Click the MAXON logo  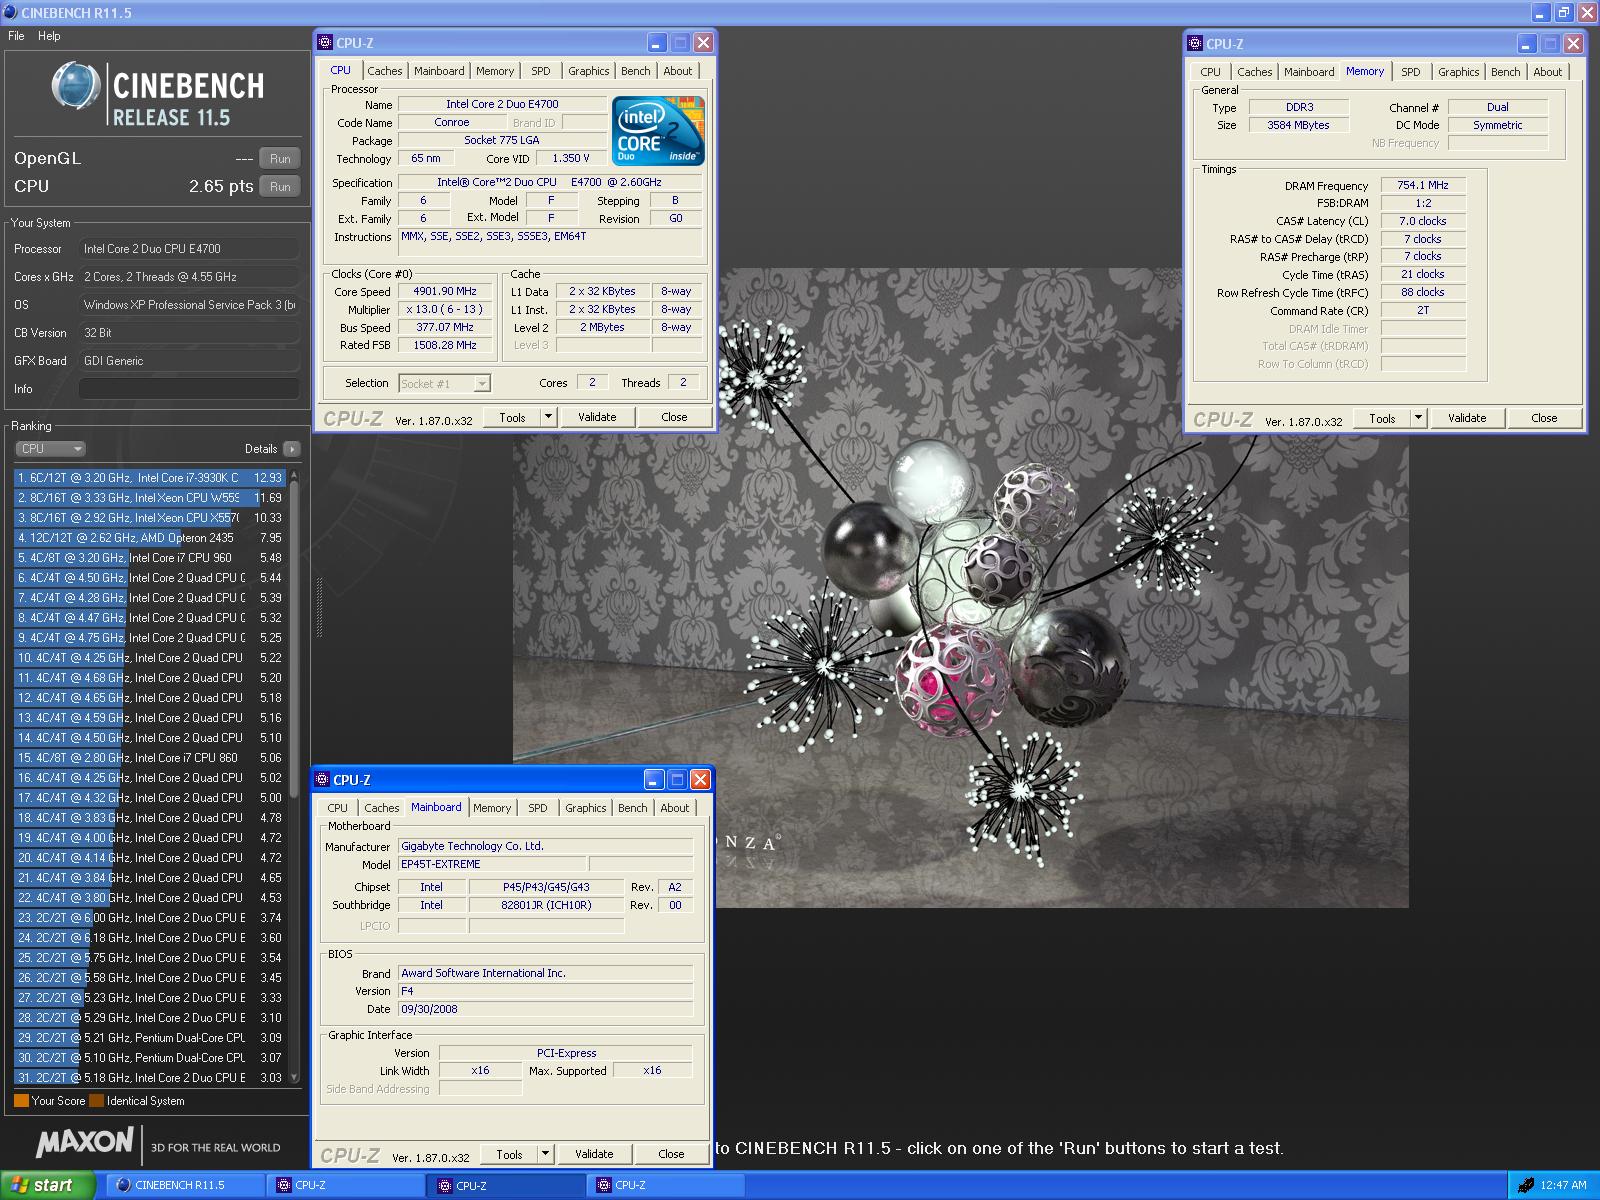pos(85,1142)
